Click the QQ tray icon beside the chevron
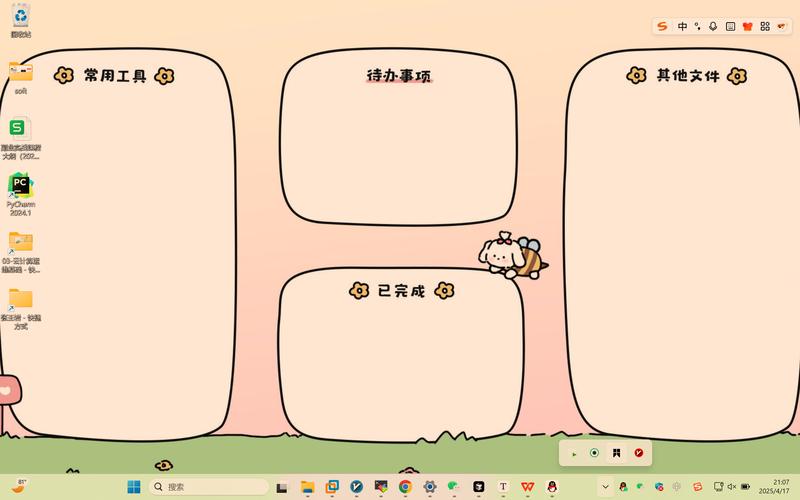 (x=623, y=487)
